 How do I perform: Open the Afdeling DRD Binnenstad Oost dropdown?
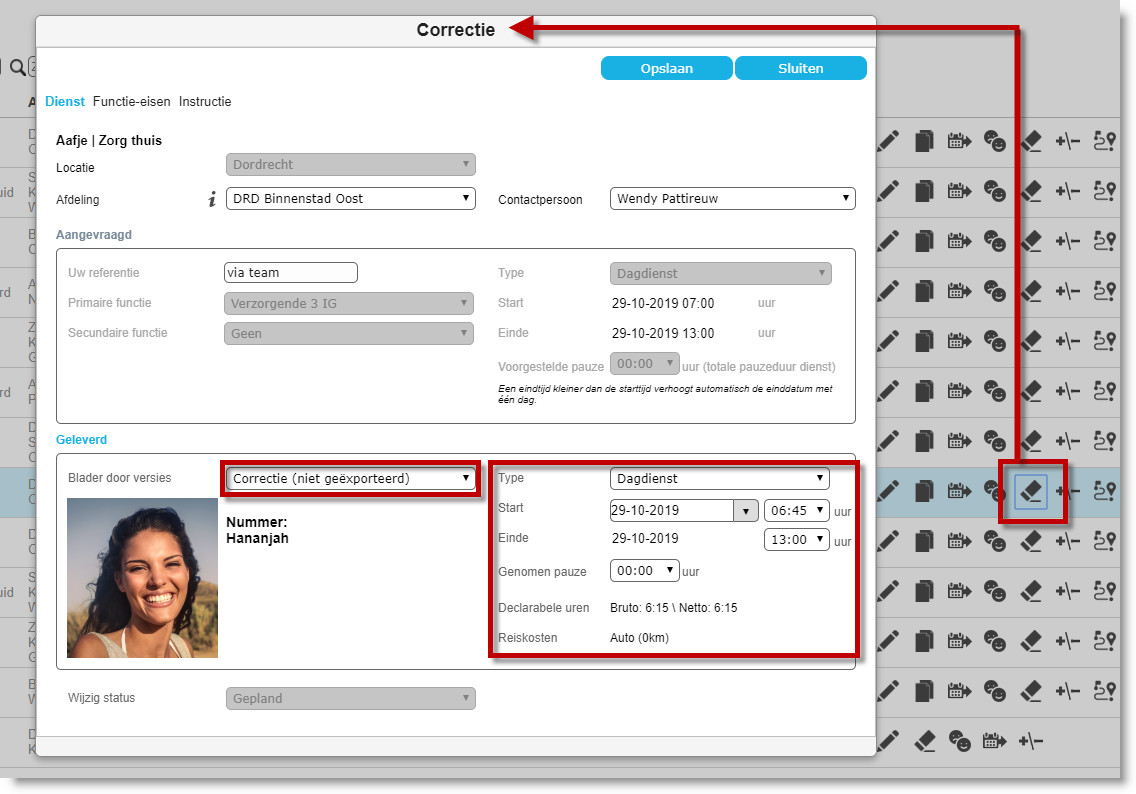(x=351, y=198)
